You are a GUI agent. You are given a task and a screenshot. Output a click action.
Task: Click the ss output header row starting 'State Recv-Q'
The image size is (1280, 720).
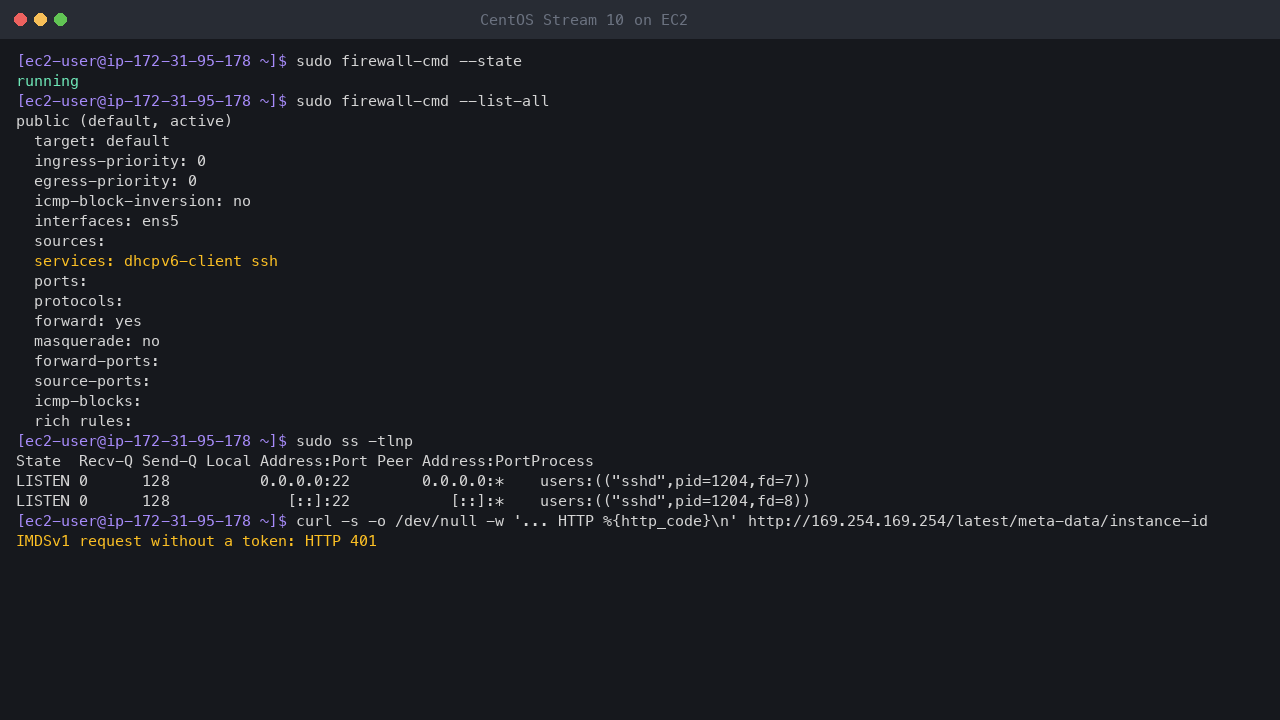305,461
